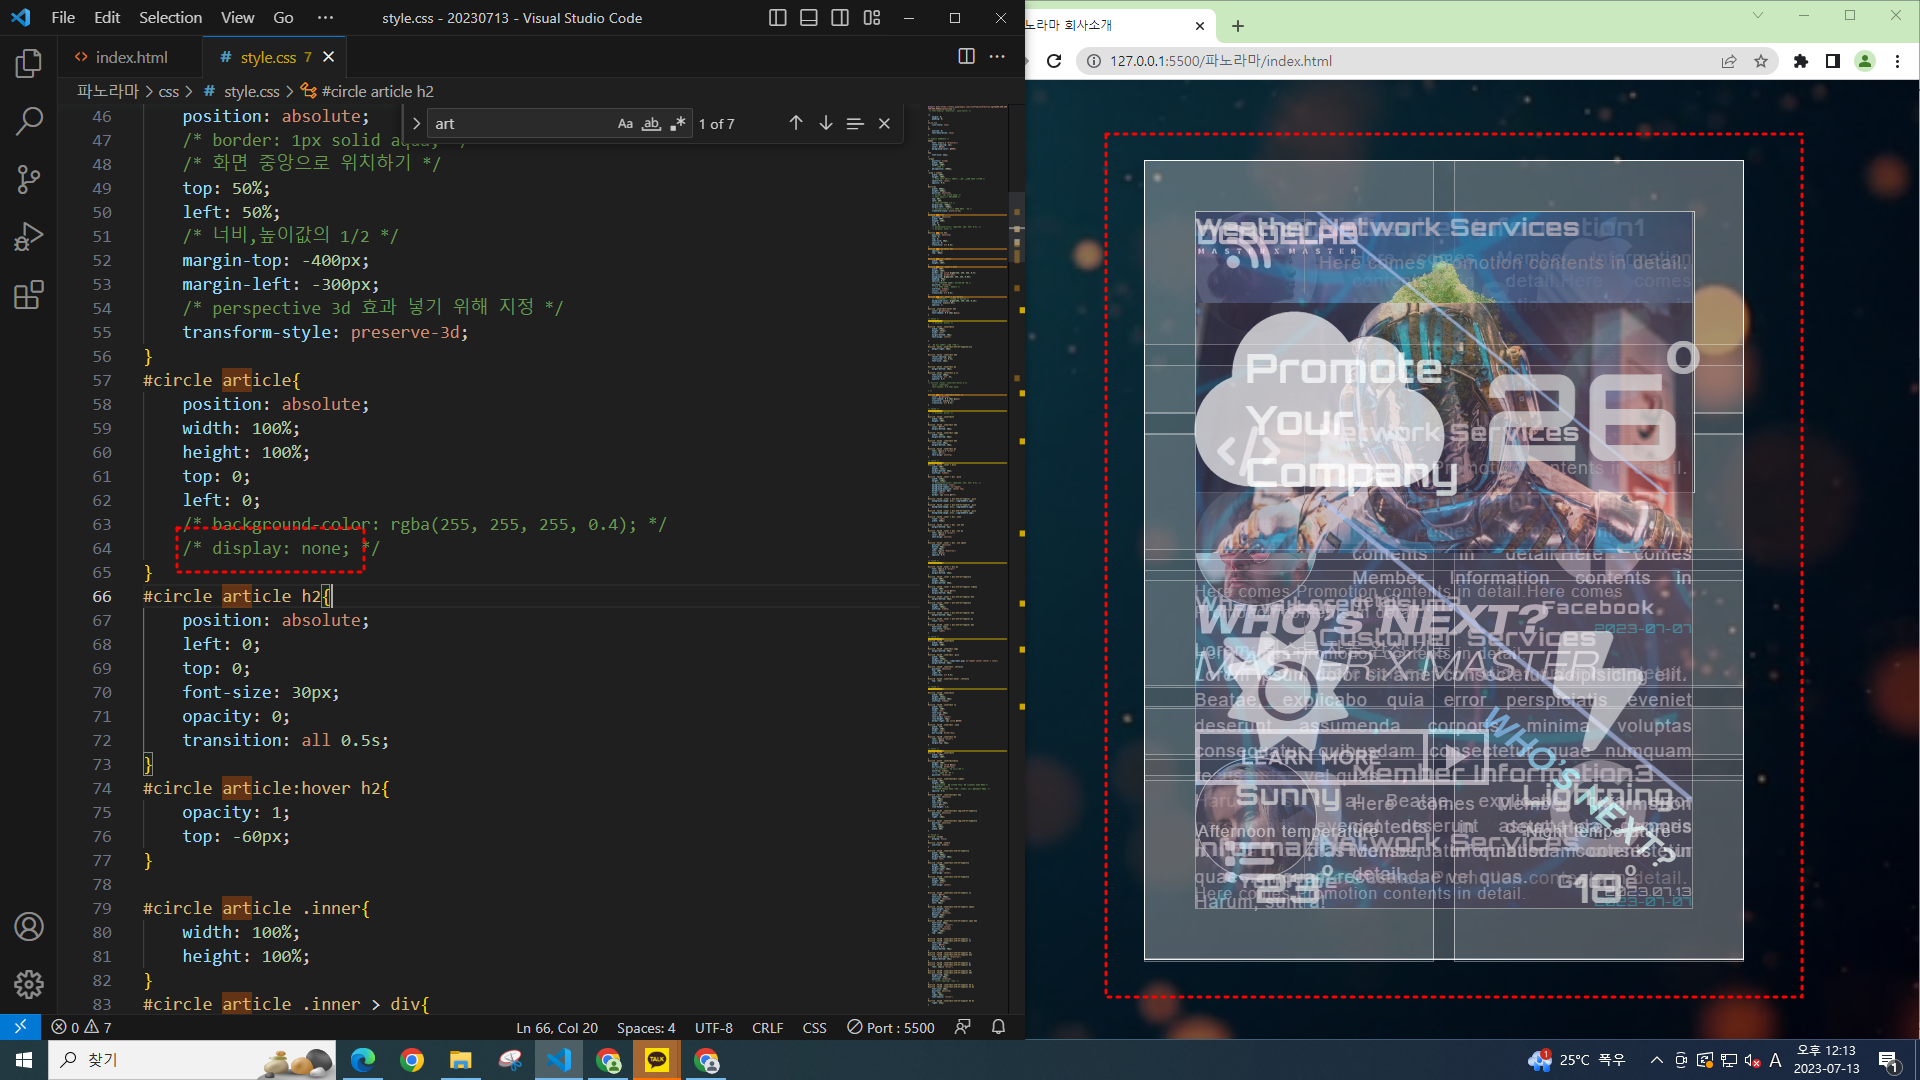Click the Split Editor Right icon

pyautogui.click(x=966, y=57)
